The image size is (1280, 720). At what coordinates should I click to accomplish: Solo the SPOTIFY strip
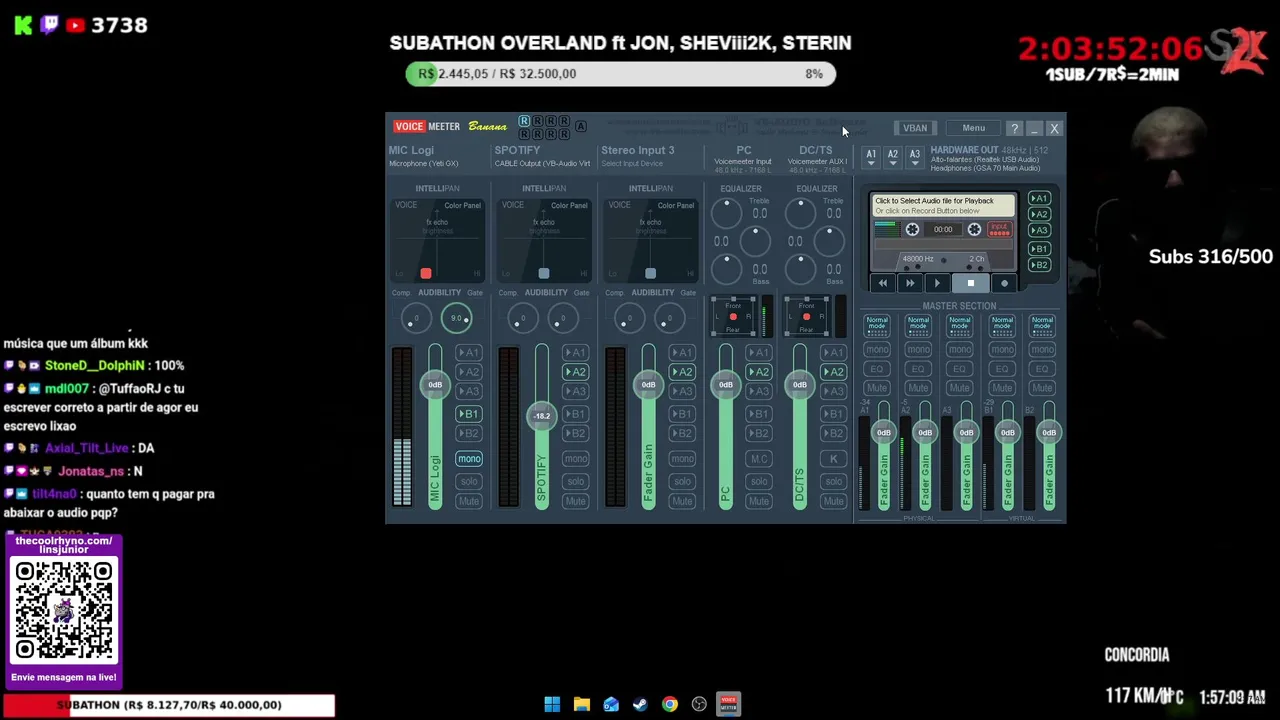575,481
